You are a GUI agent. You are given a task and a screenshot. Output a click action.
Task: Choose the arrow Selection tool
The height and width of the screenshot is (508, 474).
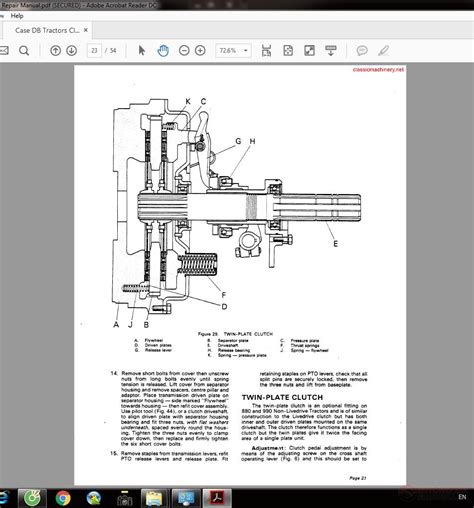pyautogui.click(x=142, y=51)
